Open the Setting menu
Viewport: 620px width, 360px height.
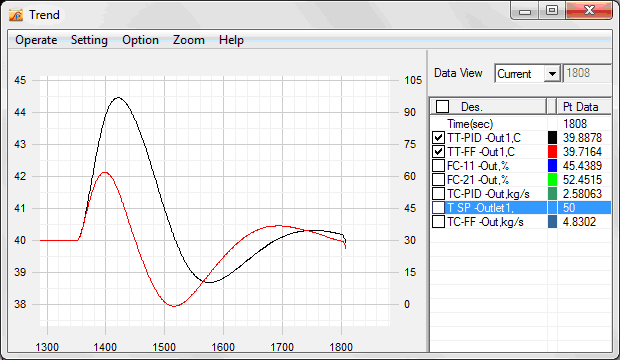(x=89, y=40)
